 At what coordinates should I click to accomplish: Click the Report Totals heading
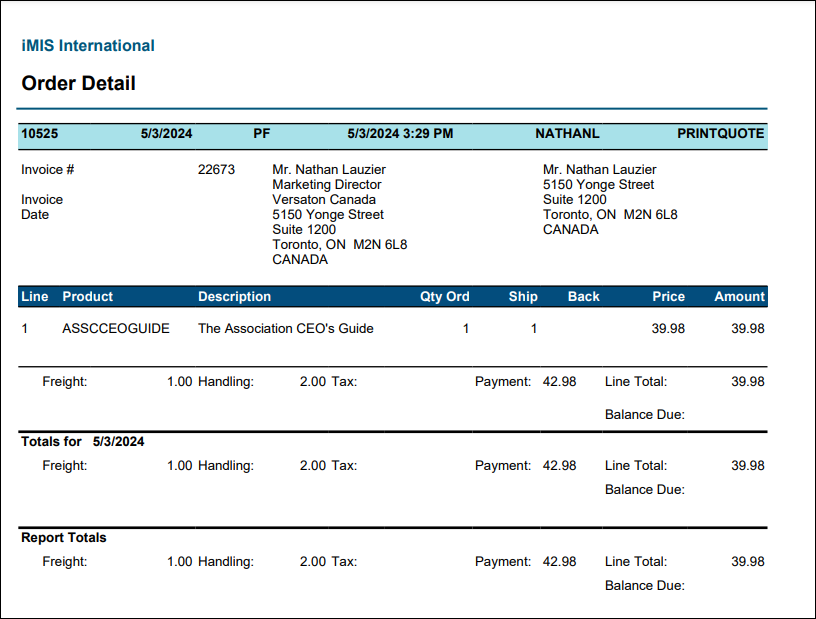click(x=64, y=538)
